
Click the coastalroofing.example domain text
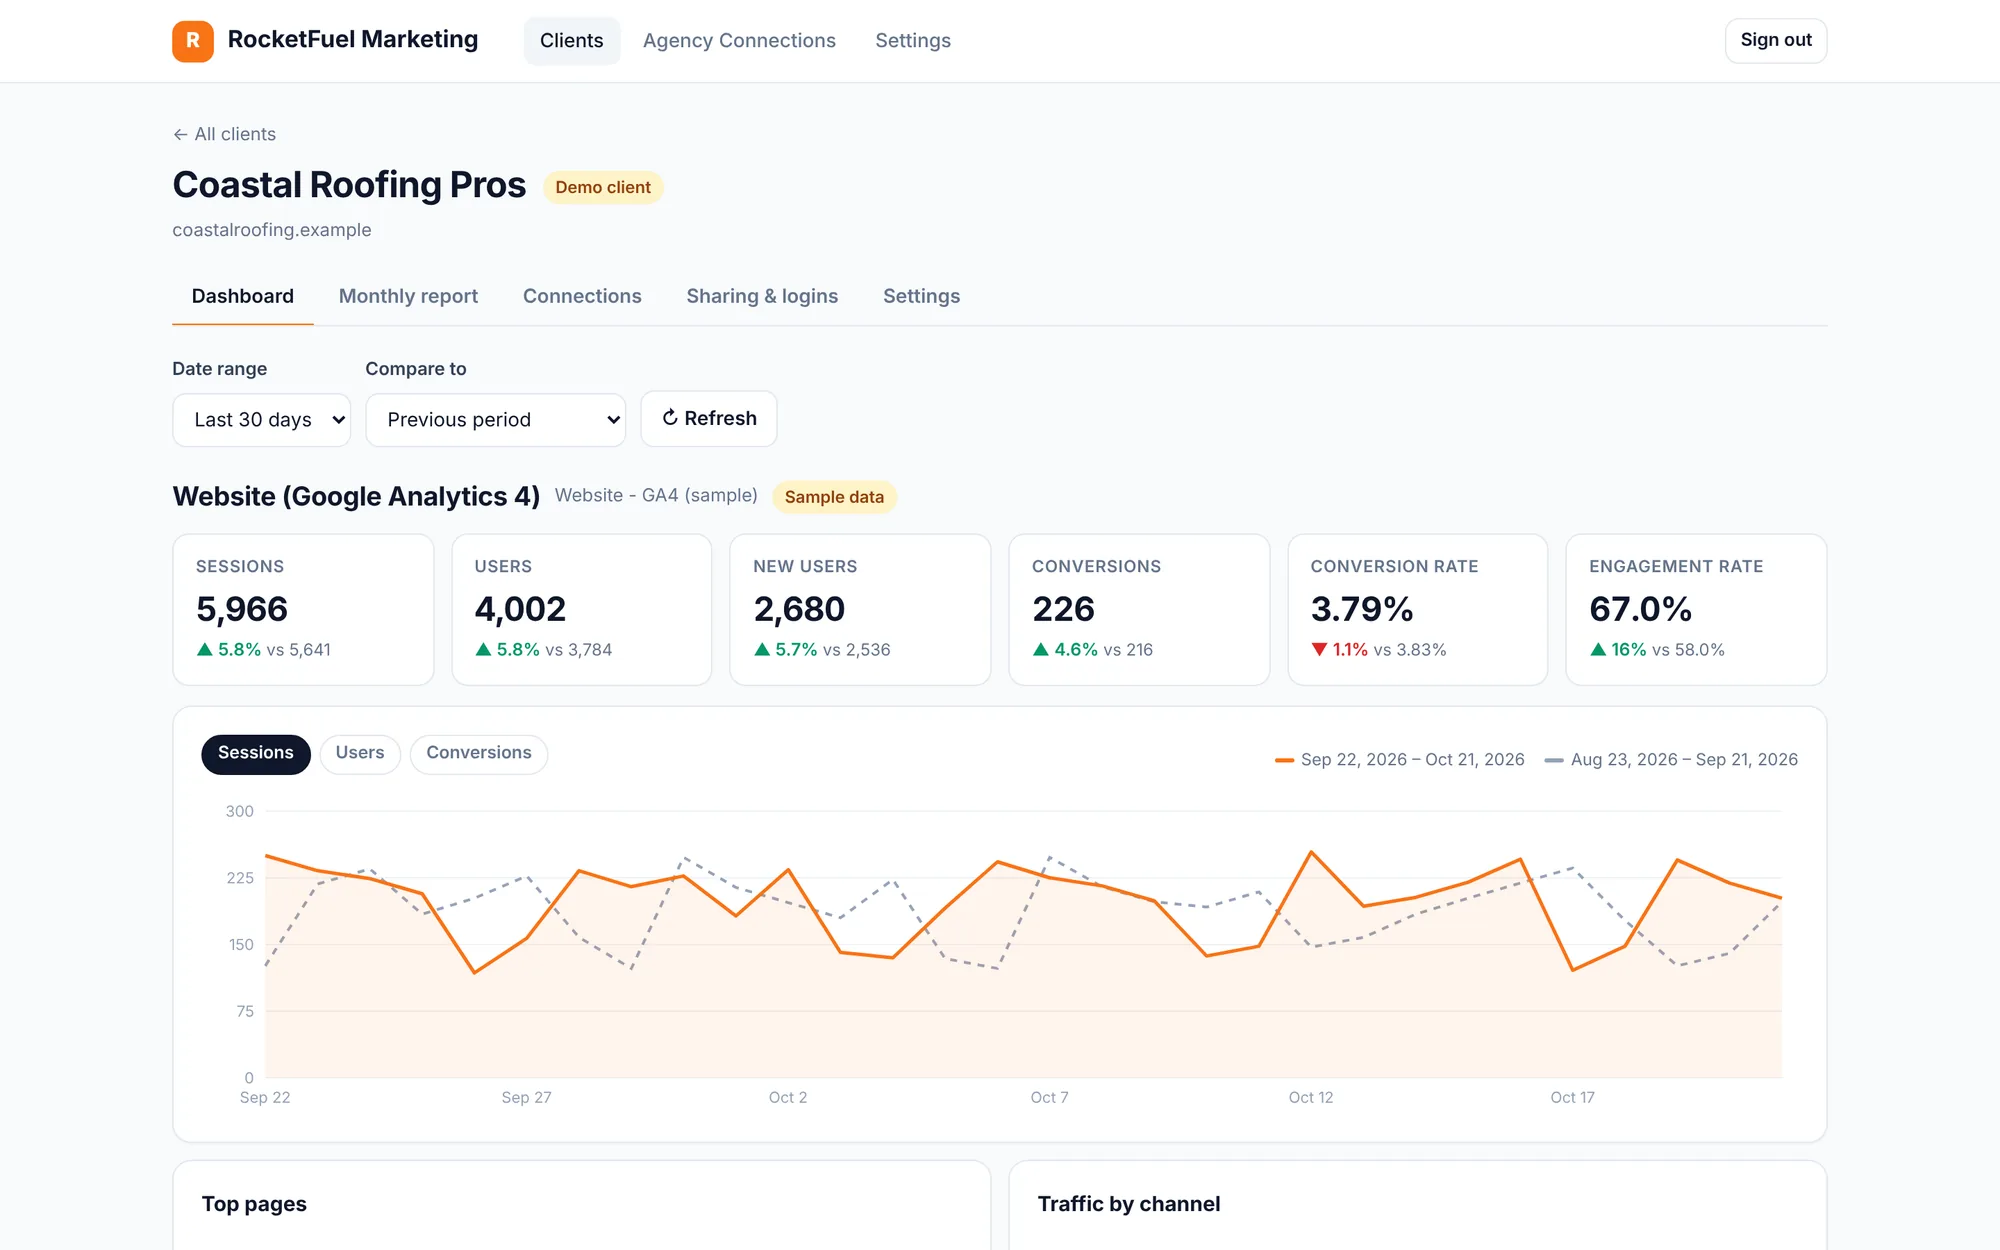click(272, 230)
